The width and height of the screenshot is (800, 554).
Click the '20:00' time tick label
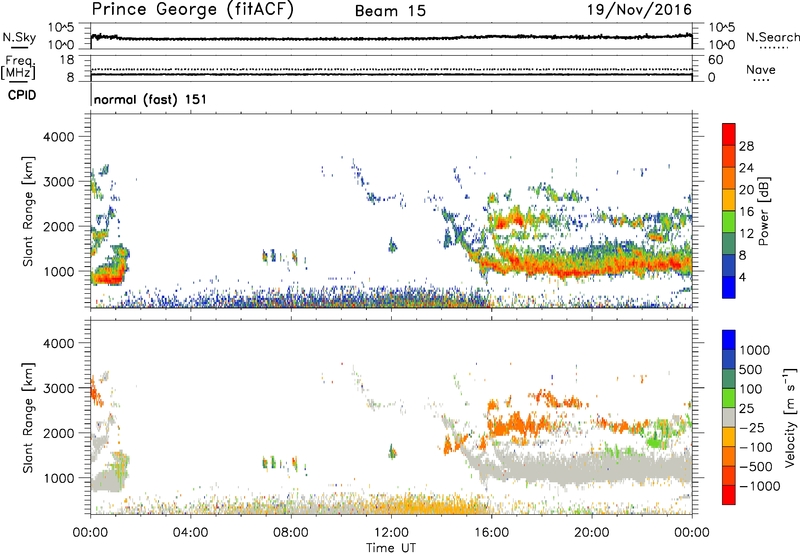pos(591,533)
